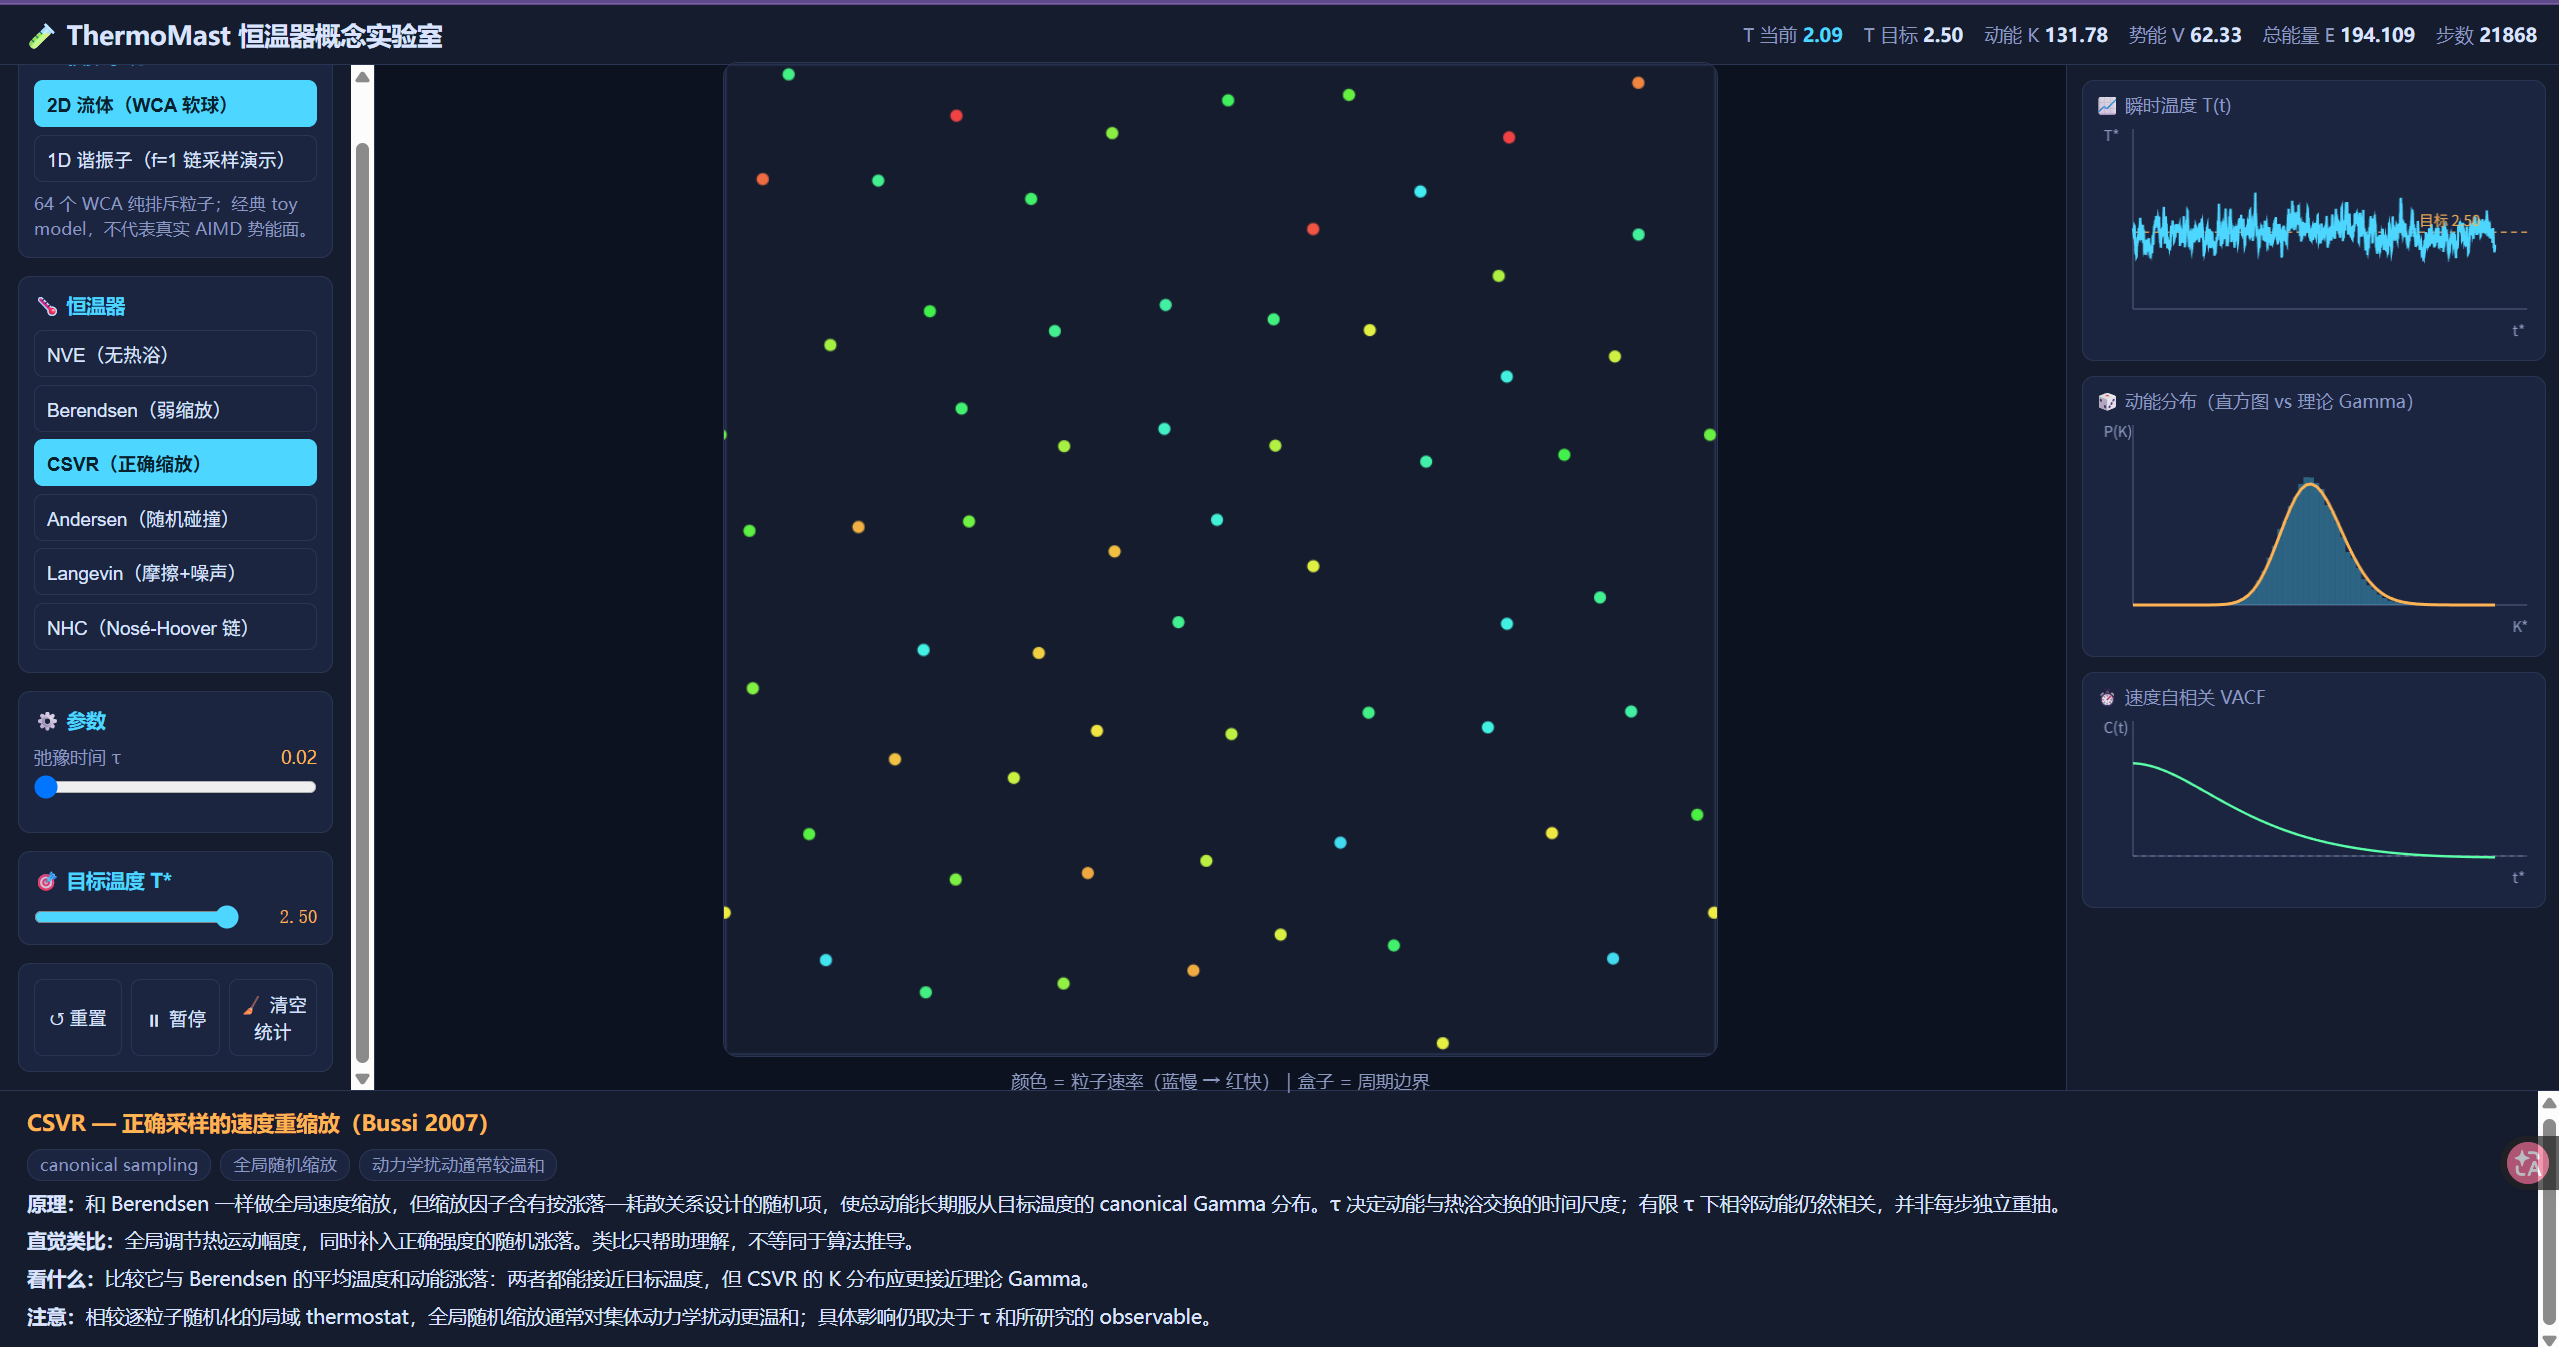The height and width of the screenshot is (1347, 2559).
Task: Click the floating translate icon at bottom right
Action: coord(2527,1163)
